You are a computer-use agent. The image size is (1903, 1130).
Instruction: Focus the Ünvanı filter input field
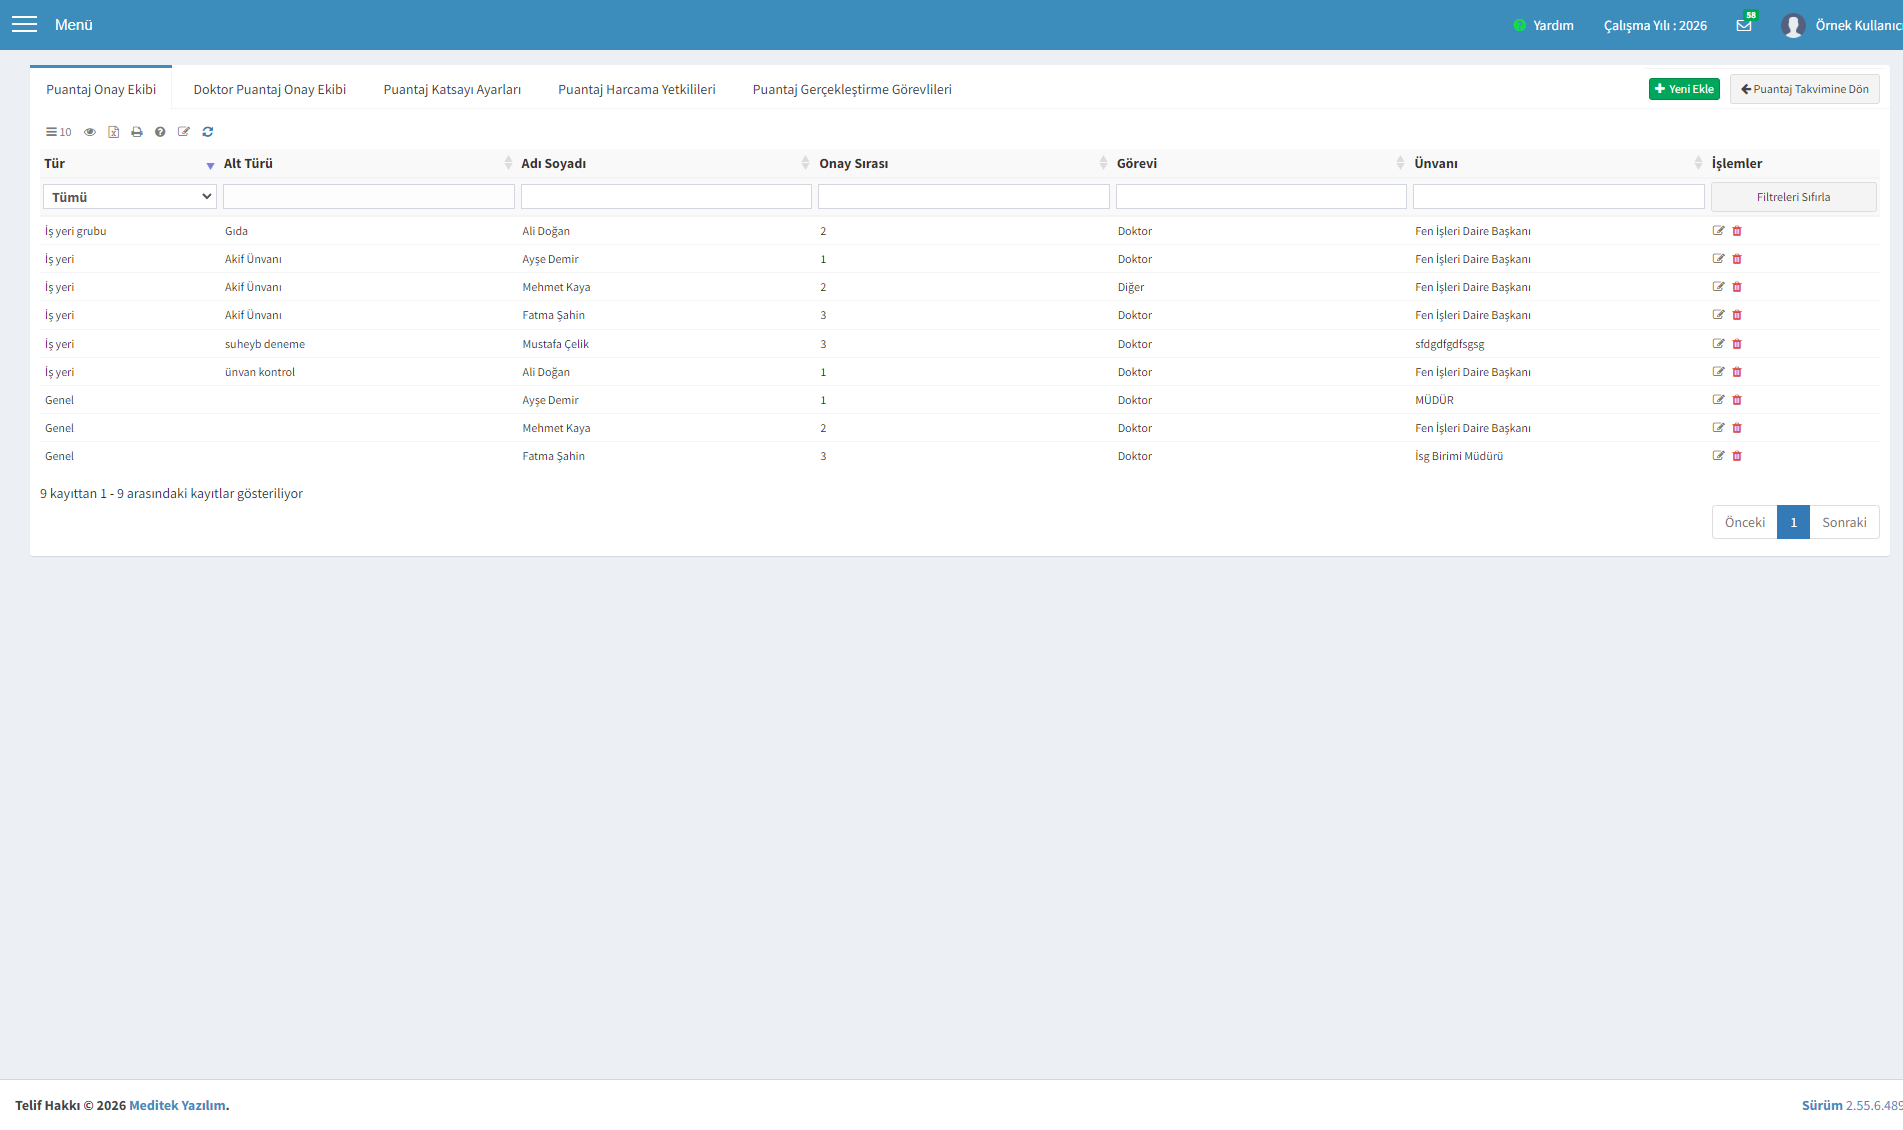[x=1558, y=197]
